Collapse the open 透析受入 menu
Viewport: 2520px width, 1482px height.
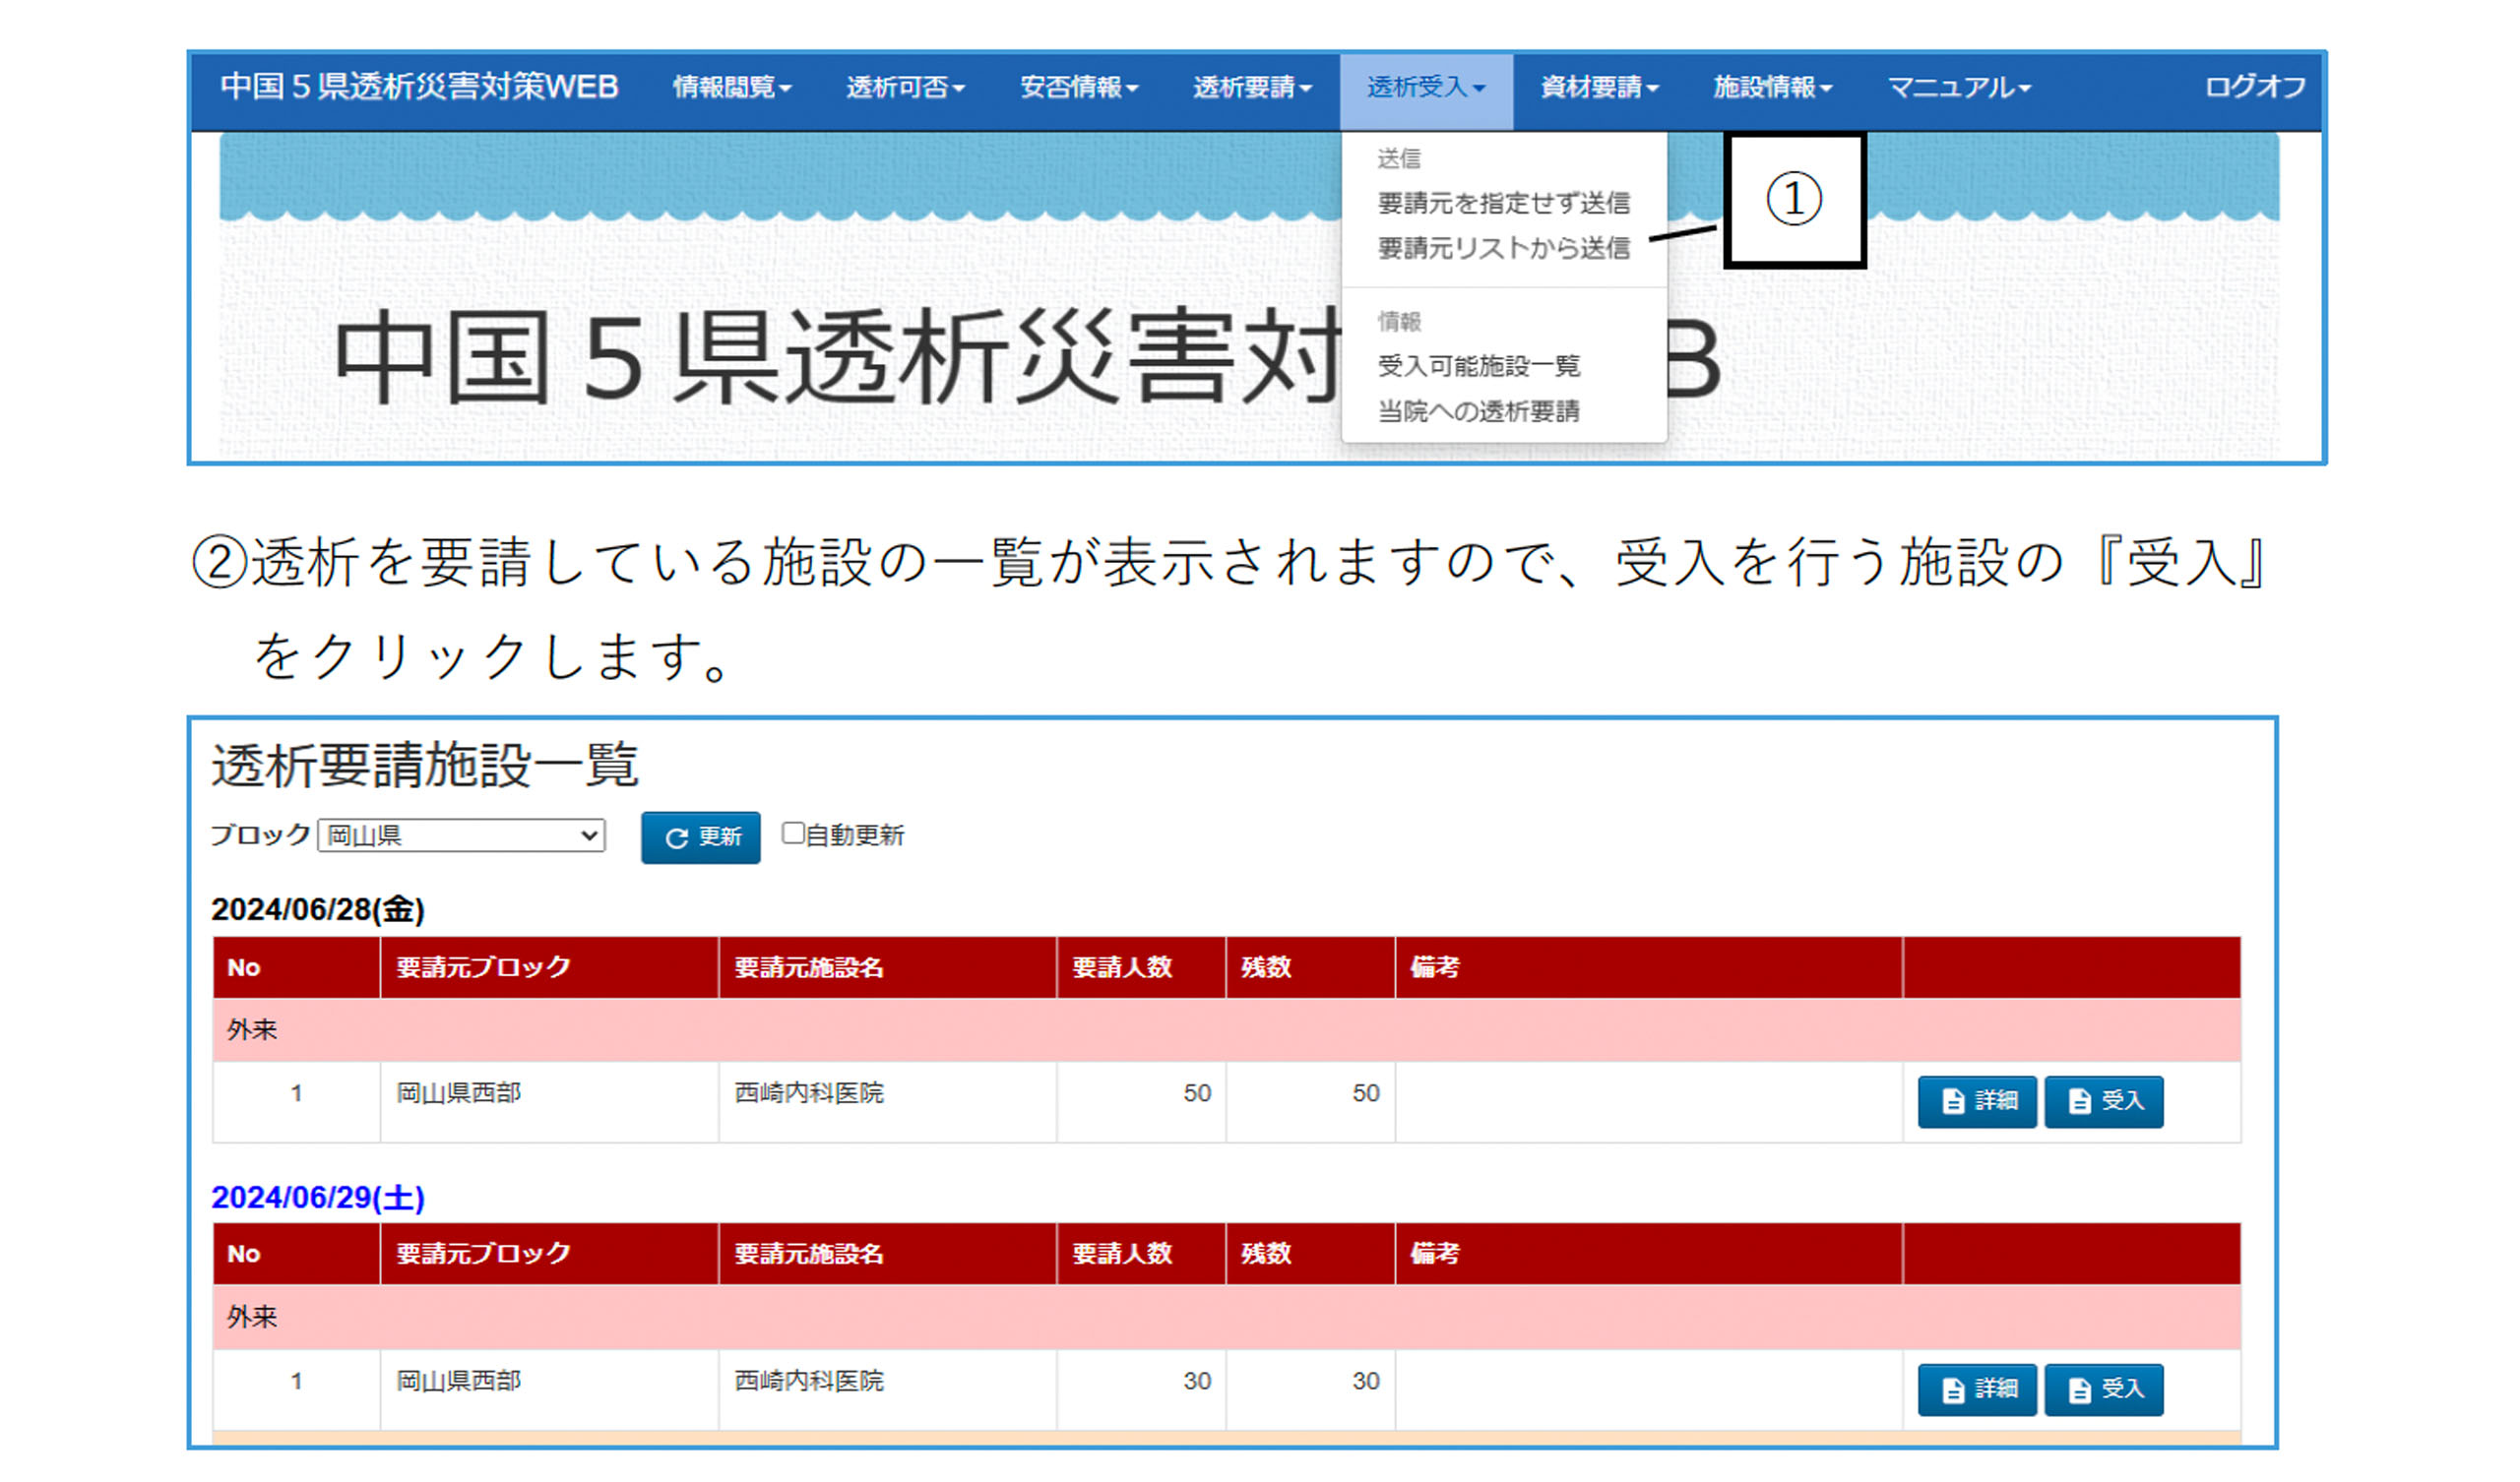click(1425, 88)
